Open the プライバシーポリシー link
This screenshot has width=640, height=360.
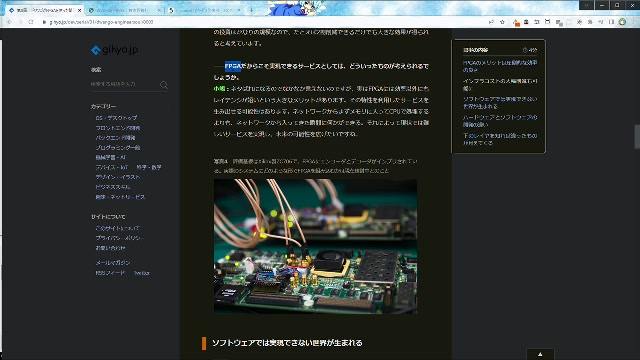120,238
